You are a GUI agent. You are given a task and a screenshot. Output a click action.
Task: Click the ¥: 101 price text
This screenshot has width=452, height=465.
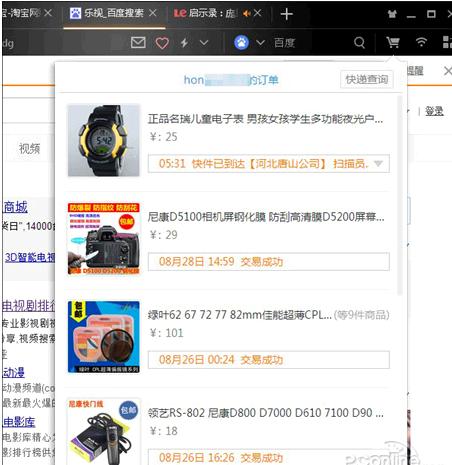click(x=167, y=333)
